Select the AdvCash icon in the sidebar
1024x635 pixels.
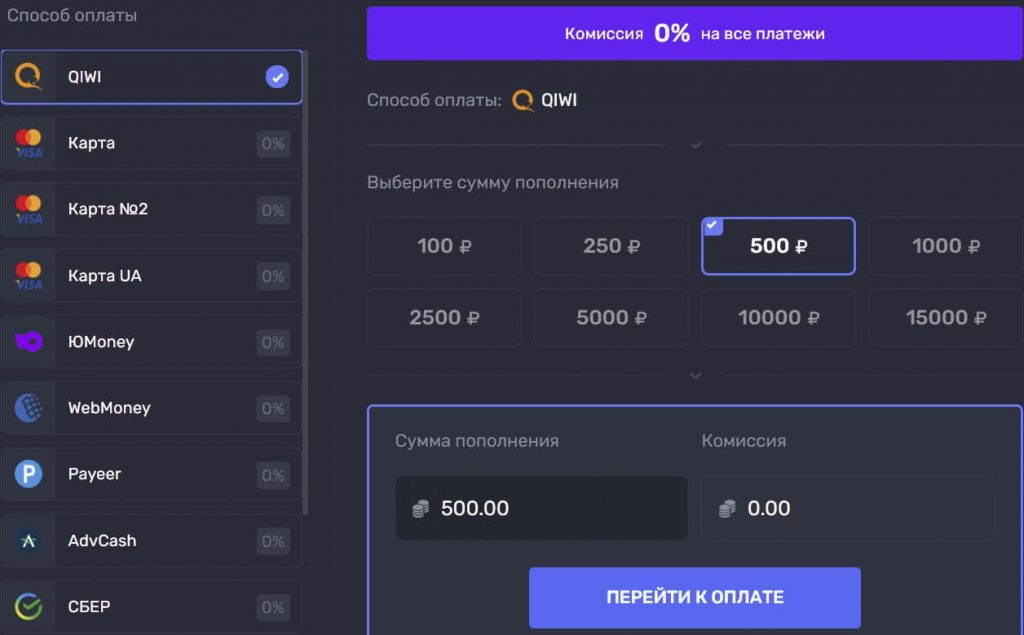[x=28, y=540]
